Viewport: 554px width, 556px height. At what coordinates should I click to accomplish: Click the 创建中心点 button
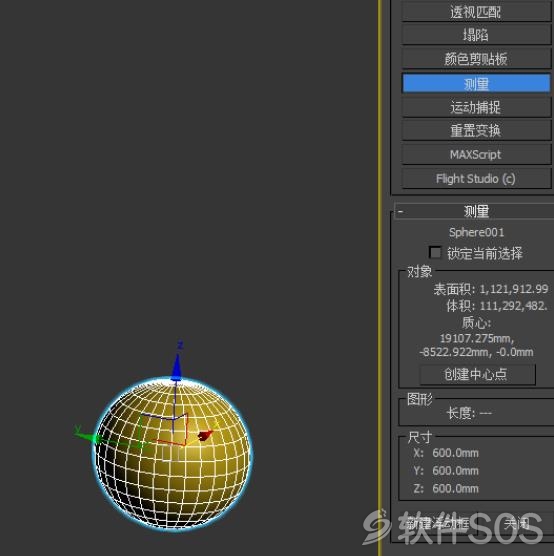tap(477, 374)
